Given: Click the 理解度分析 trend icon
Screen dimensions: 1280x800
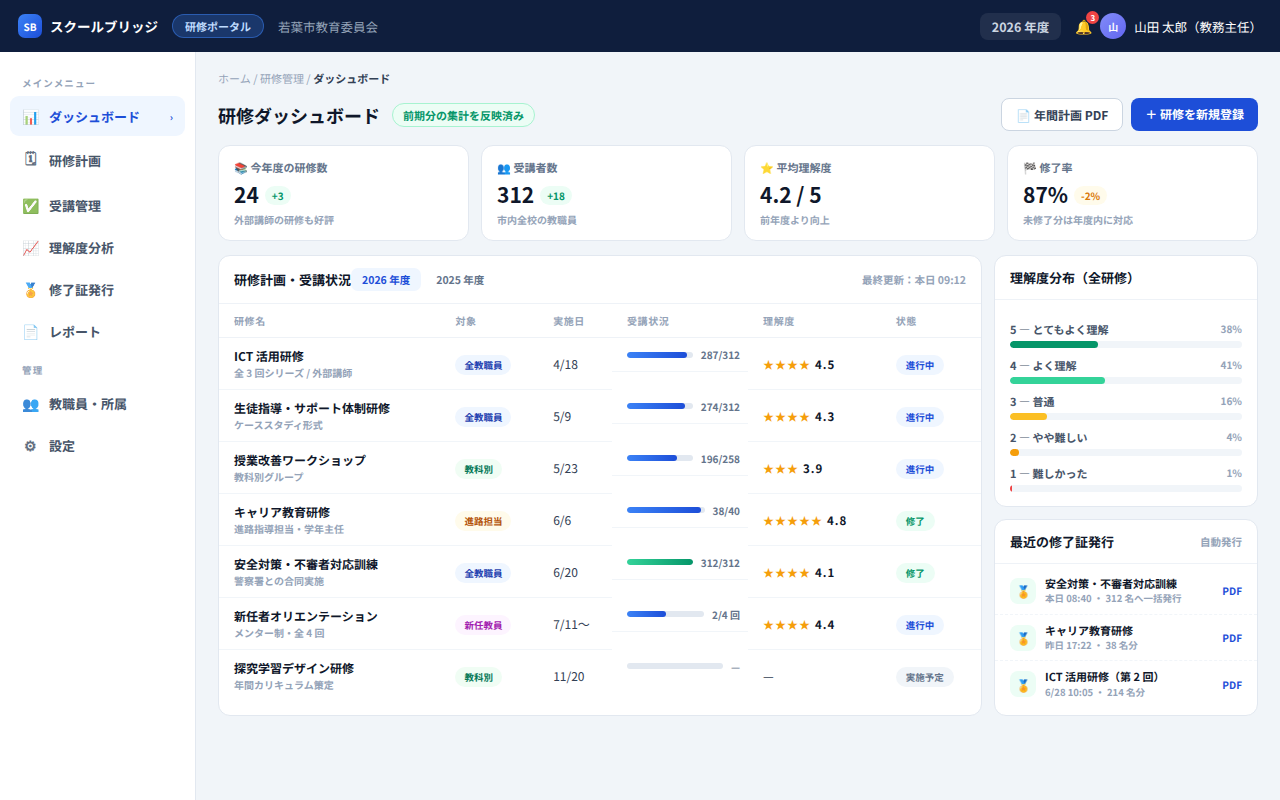Looking at the screenshot, I should pyautogui.click(x=31, y=248).
